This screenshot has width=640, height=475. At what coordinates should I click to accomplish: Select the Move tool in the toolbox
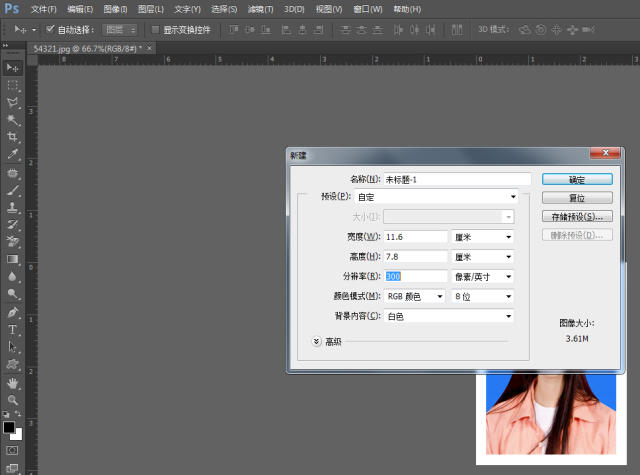click(x=13, y=67)
